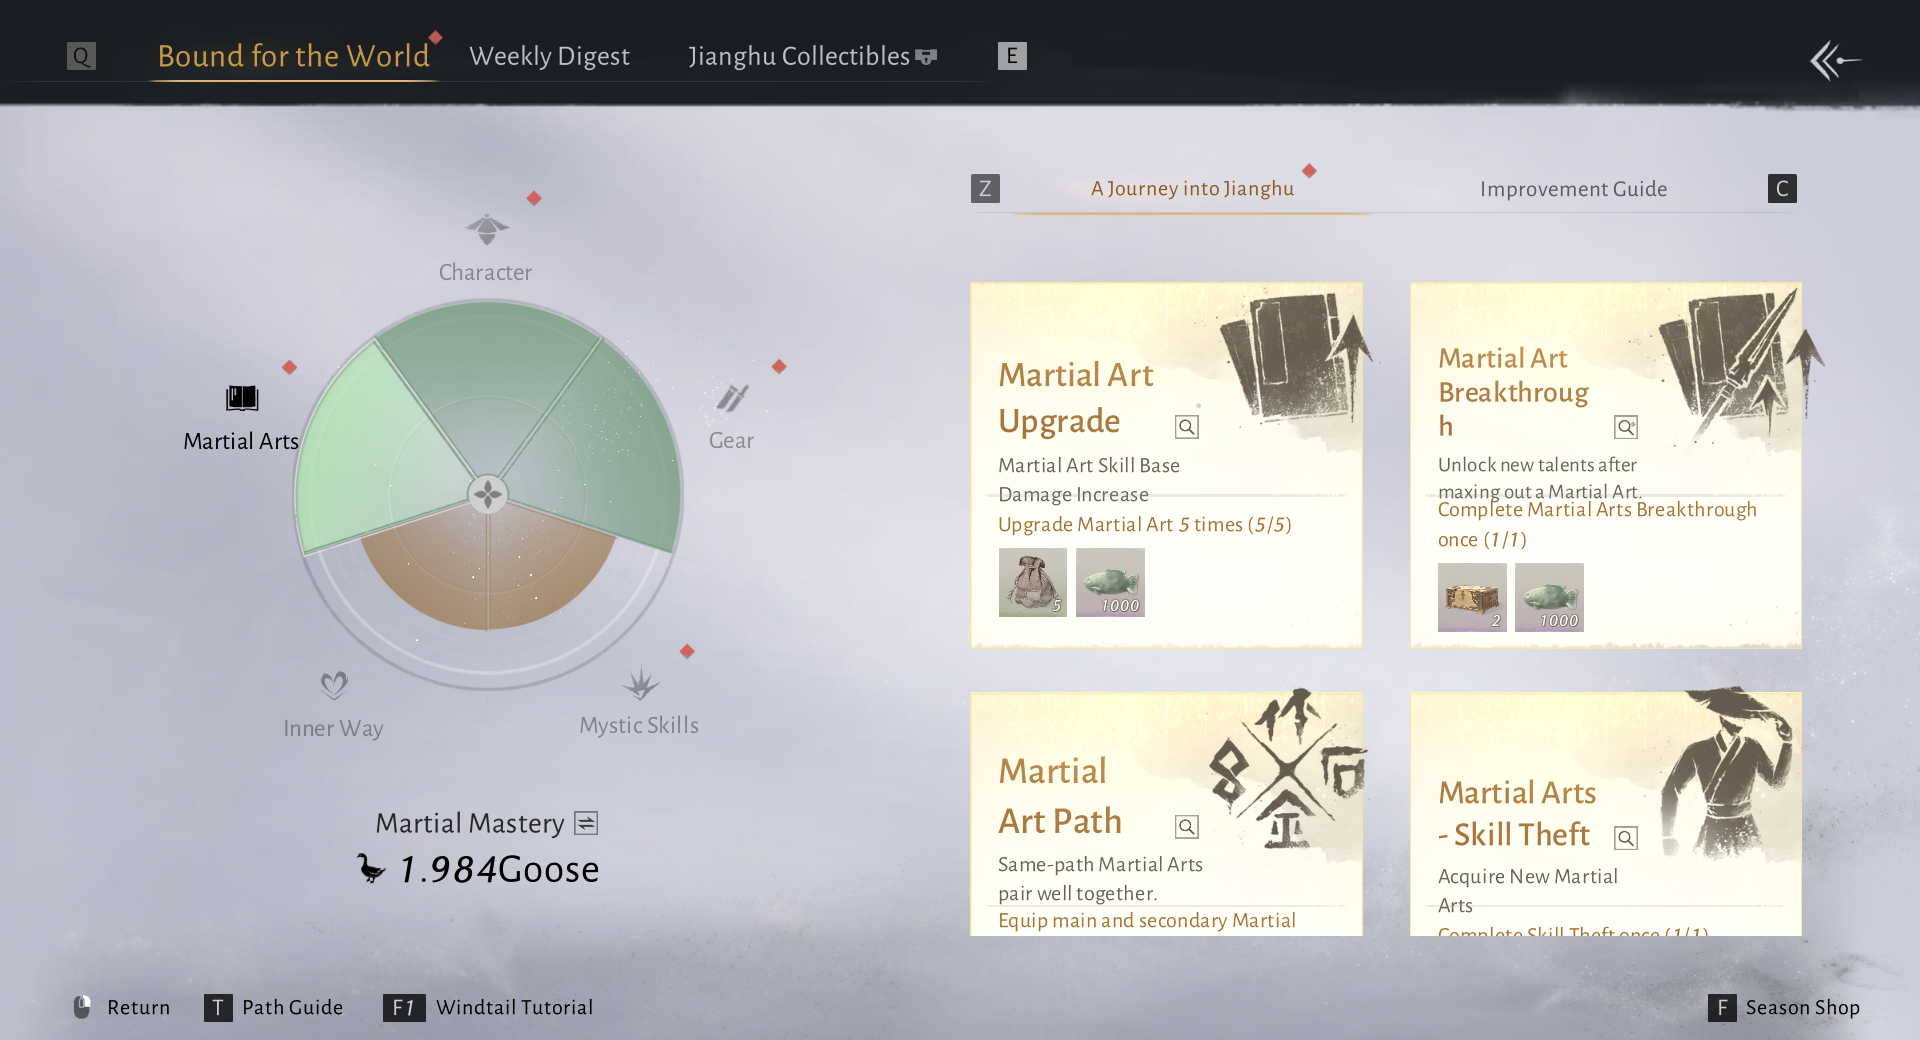This screenshot has width=1920, height=1040.
Task: Switch Martial Mastery display with swap icon
Action: (x=586, y=823)
